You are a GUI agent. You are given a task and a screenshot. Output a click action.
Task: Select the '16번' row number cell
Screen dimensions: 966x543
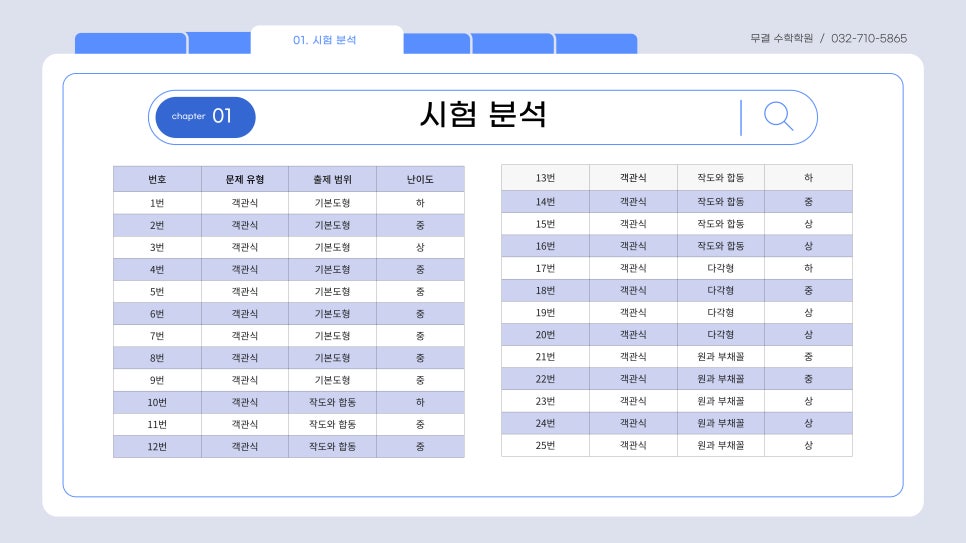click(x=545, y=246)
